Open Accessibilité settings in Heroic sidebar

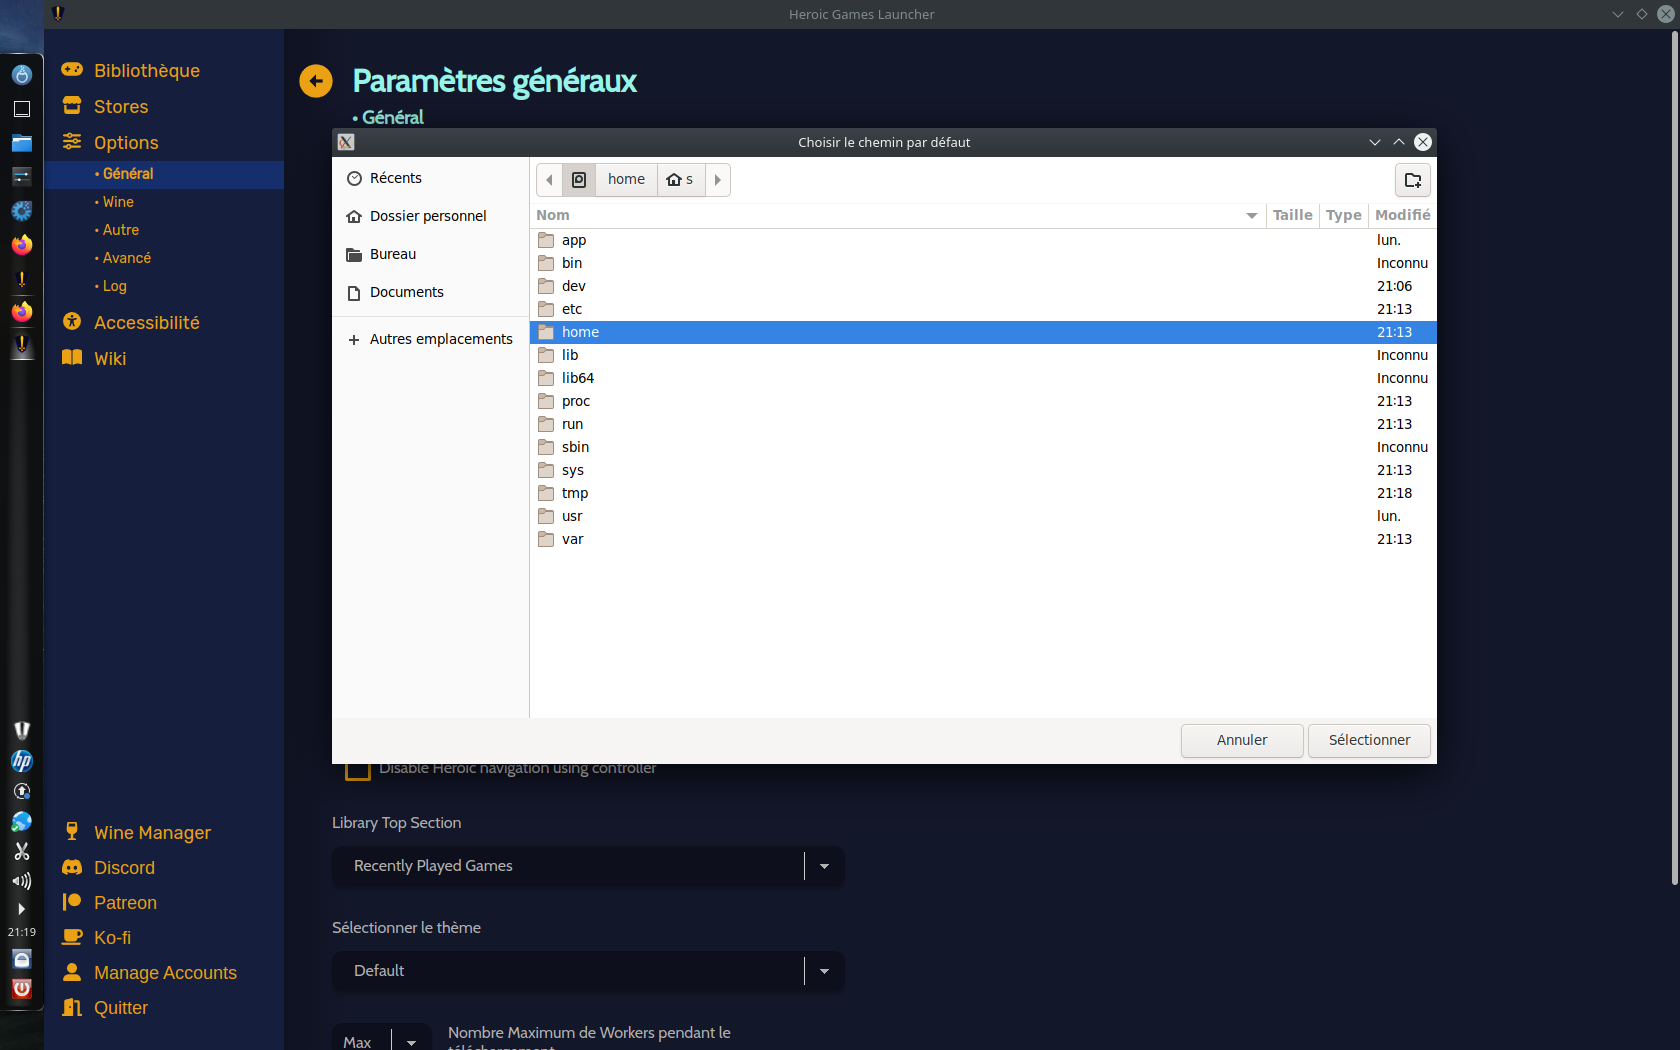(x=131, y=323)
